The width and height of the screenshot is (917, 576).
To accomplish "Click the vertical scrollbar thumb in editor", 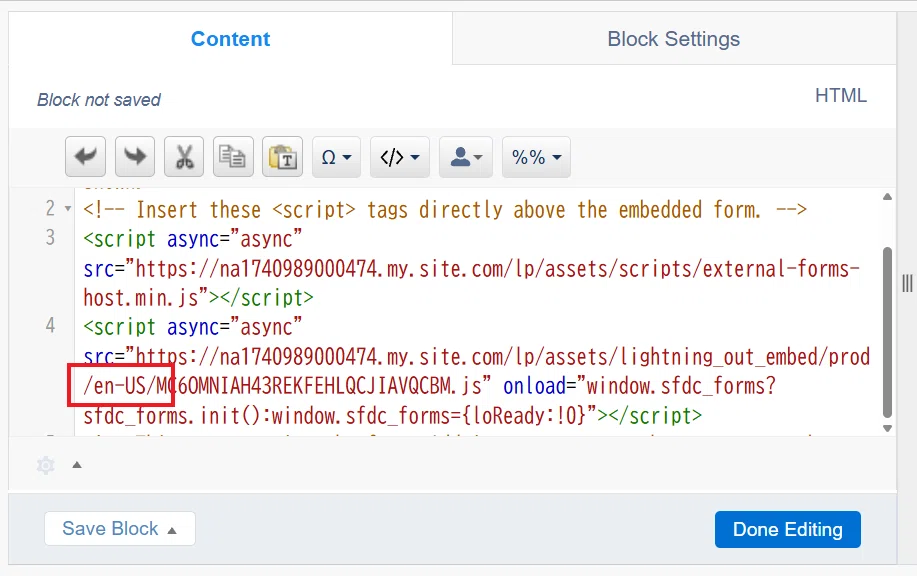I will pyautogui.click(x=887, y=332).
